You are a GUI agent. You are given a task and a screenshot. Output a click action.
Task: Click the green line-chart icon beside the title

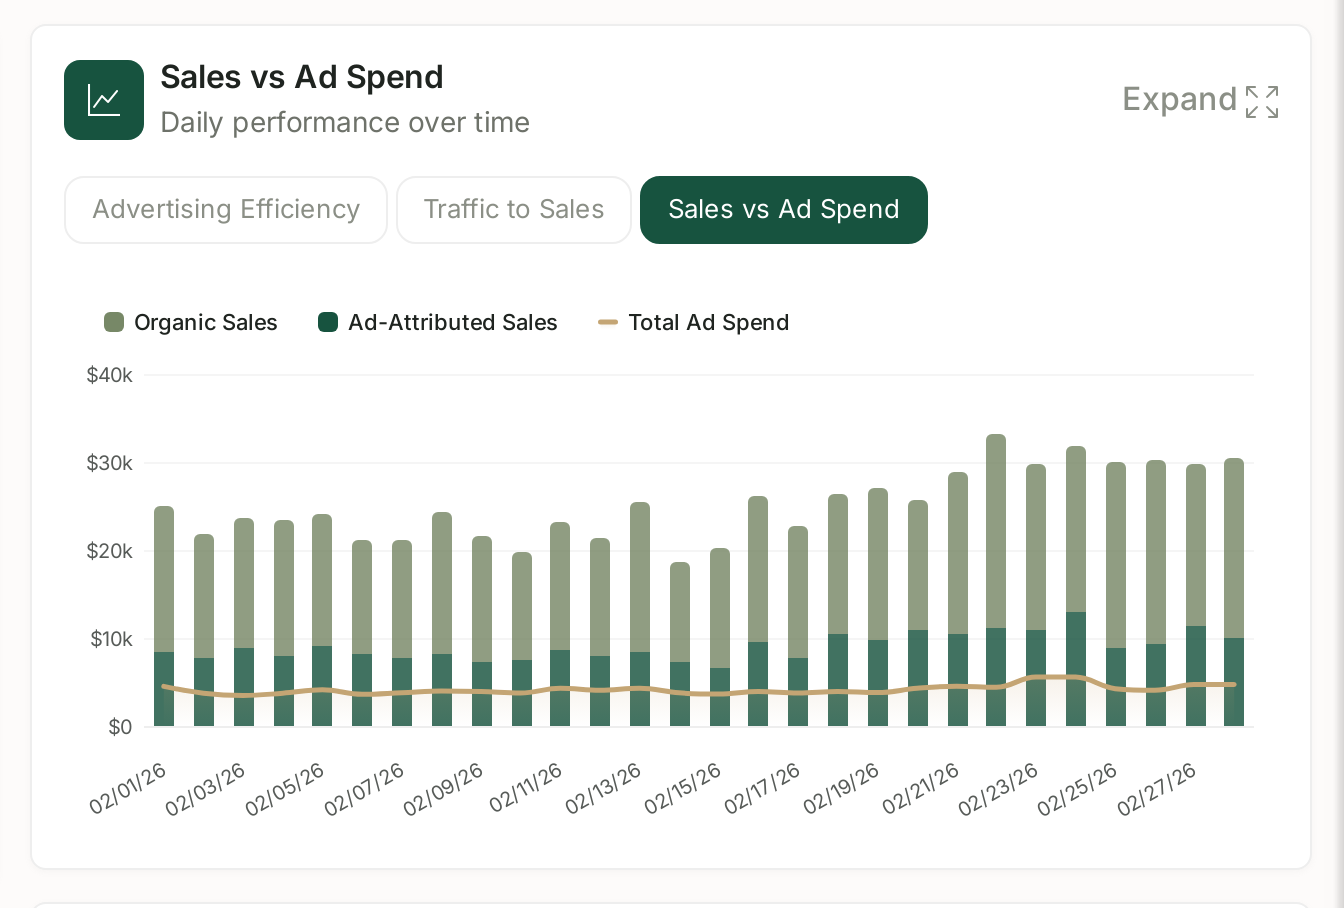[104, 100]
